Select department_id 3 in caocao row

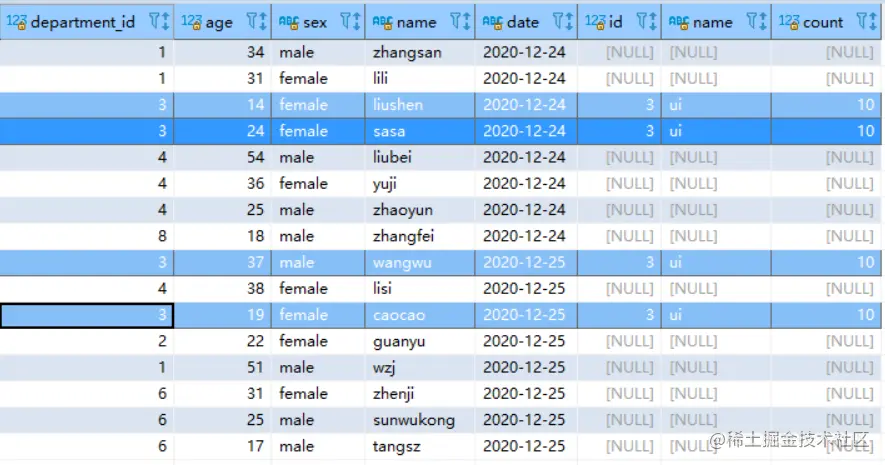tap(87, 315)
